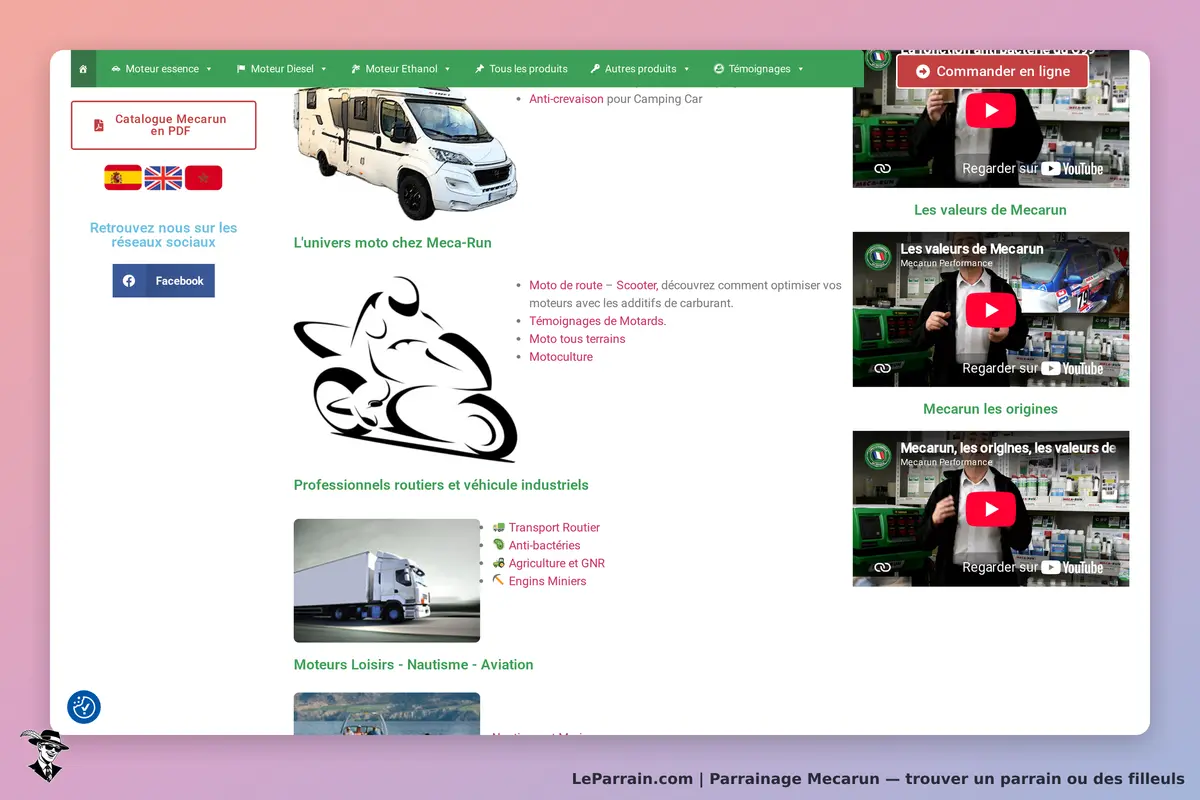Open the Moteur Diesel menu

[282, 69]
